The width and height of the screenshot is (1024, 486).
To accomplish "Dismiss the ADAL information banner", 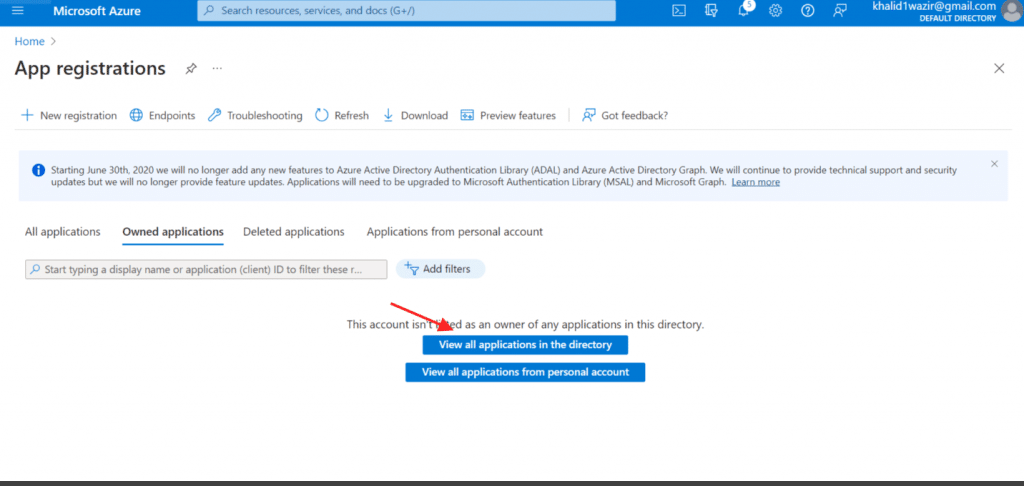I will click(x=994, y=164).
